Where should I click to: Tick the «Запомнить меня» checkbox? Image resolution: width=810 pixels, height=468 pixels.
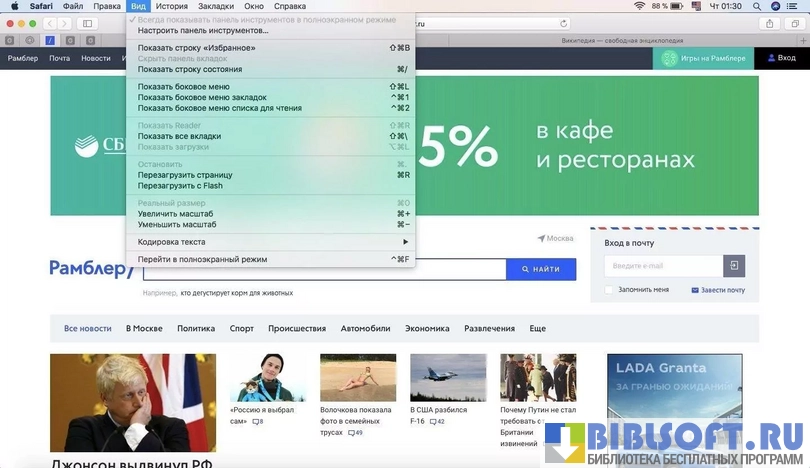coord(609,290)
